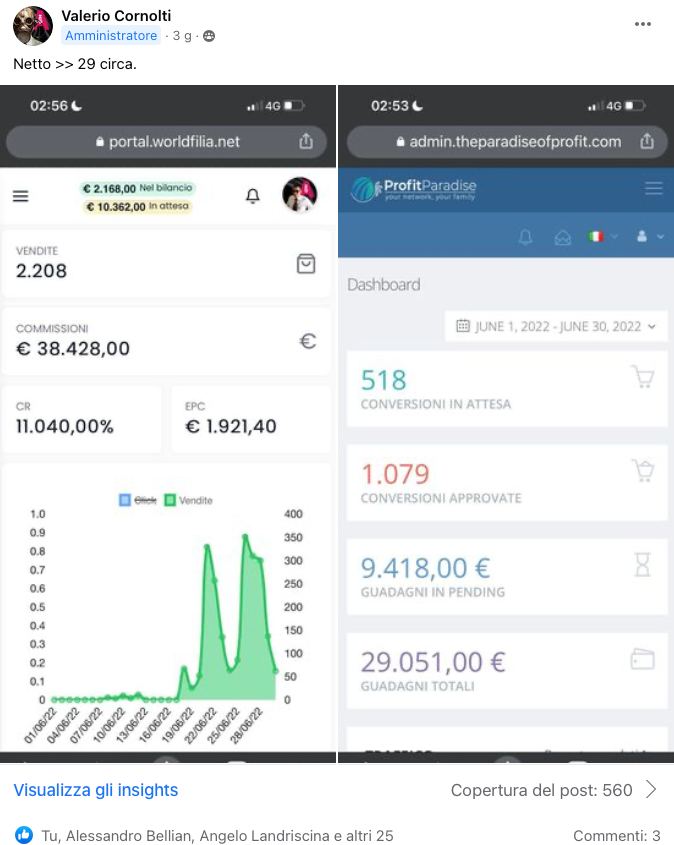Open the ProfitParadise user account dropdown
Viewport: 674px width, 845px height.
[x=650, y=237]
